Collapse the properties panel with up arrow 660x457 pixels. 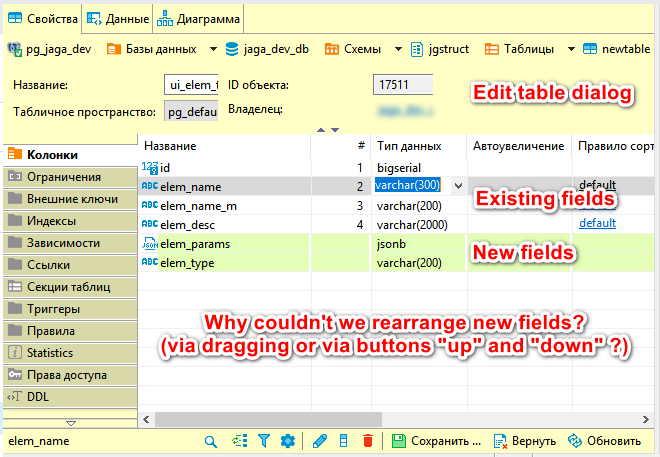pos(321,130)
